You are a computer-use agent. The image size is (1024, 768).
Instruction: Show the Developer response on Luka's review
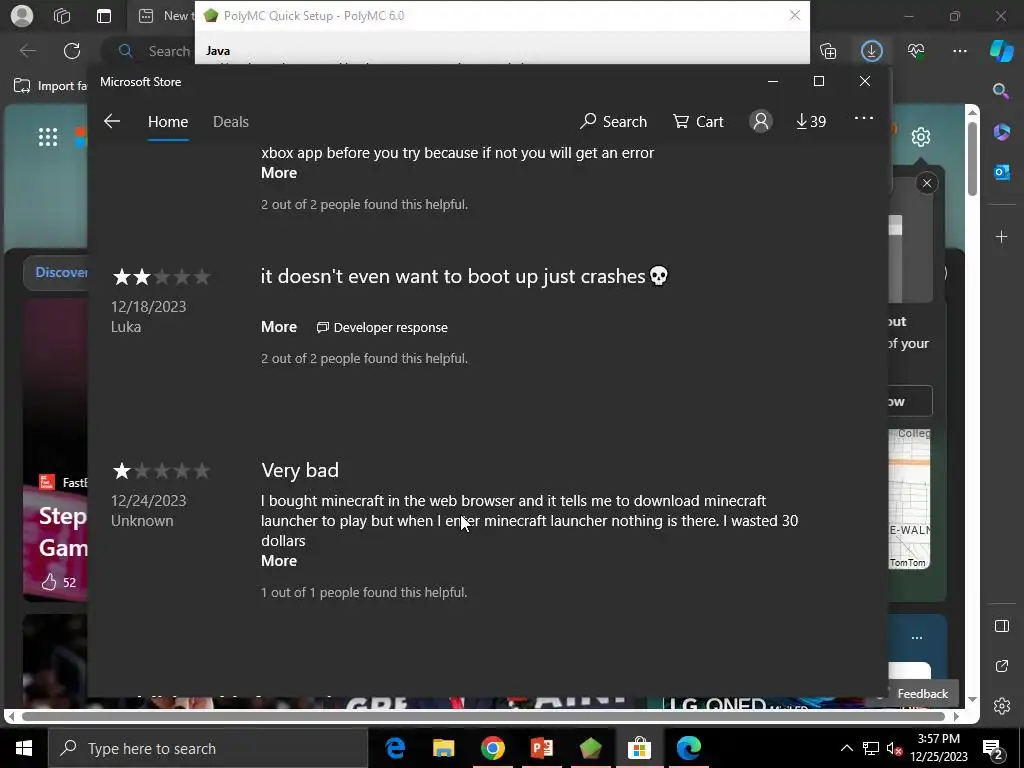[x=383, y=328]
